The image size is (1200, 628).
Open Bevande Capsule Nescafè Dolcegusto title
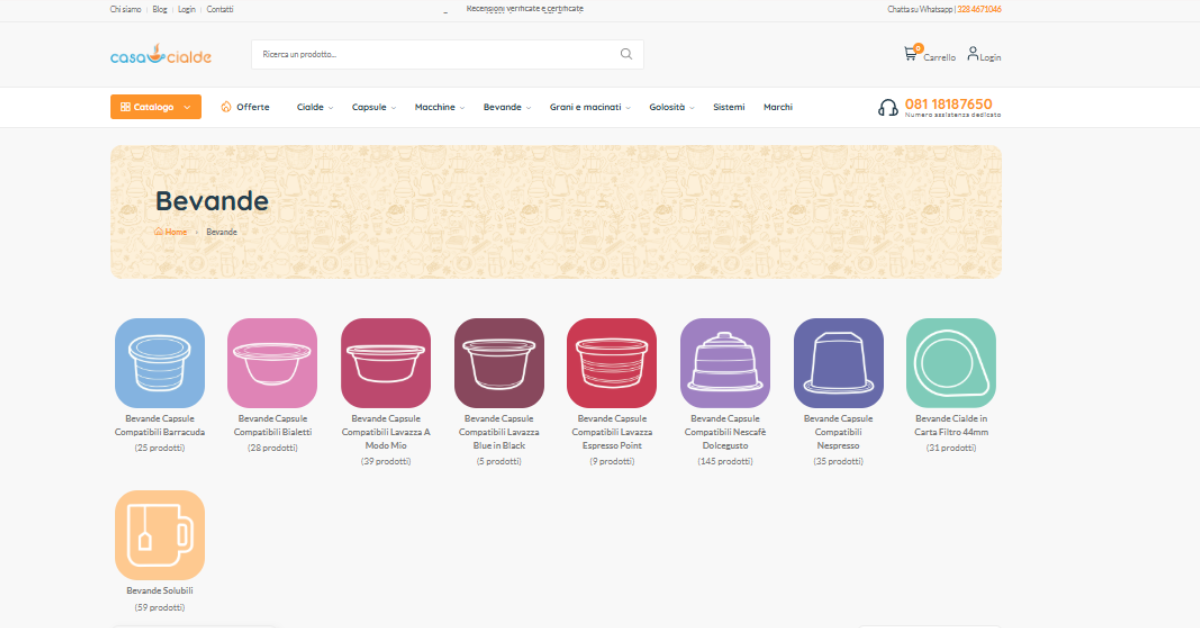point(725,432)
